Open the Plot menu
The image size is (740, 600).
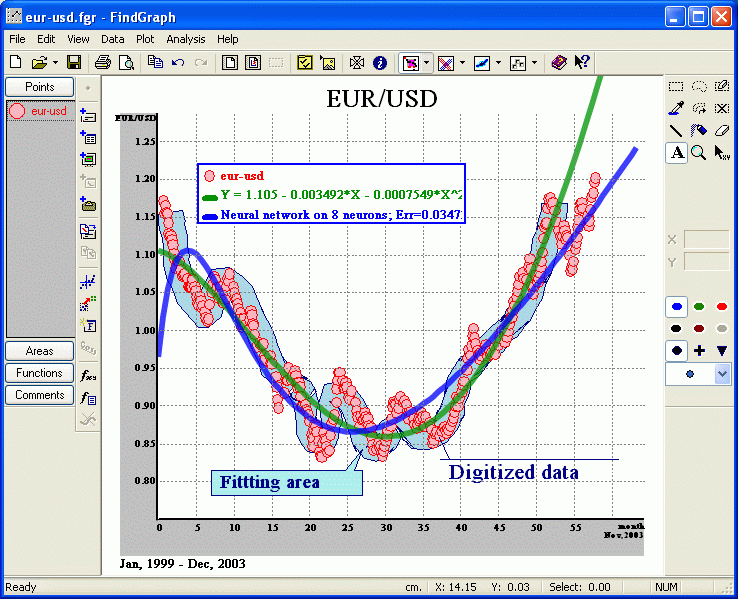(145, 39)
